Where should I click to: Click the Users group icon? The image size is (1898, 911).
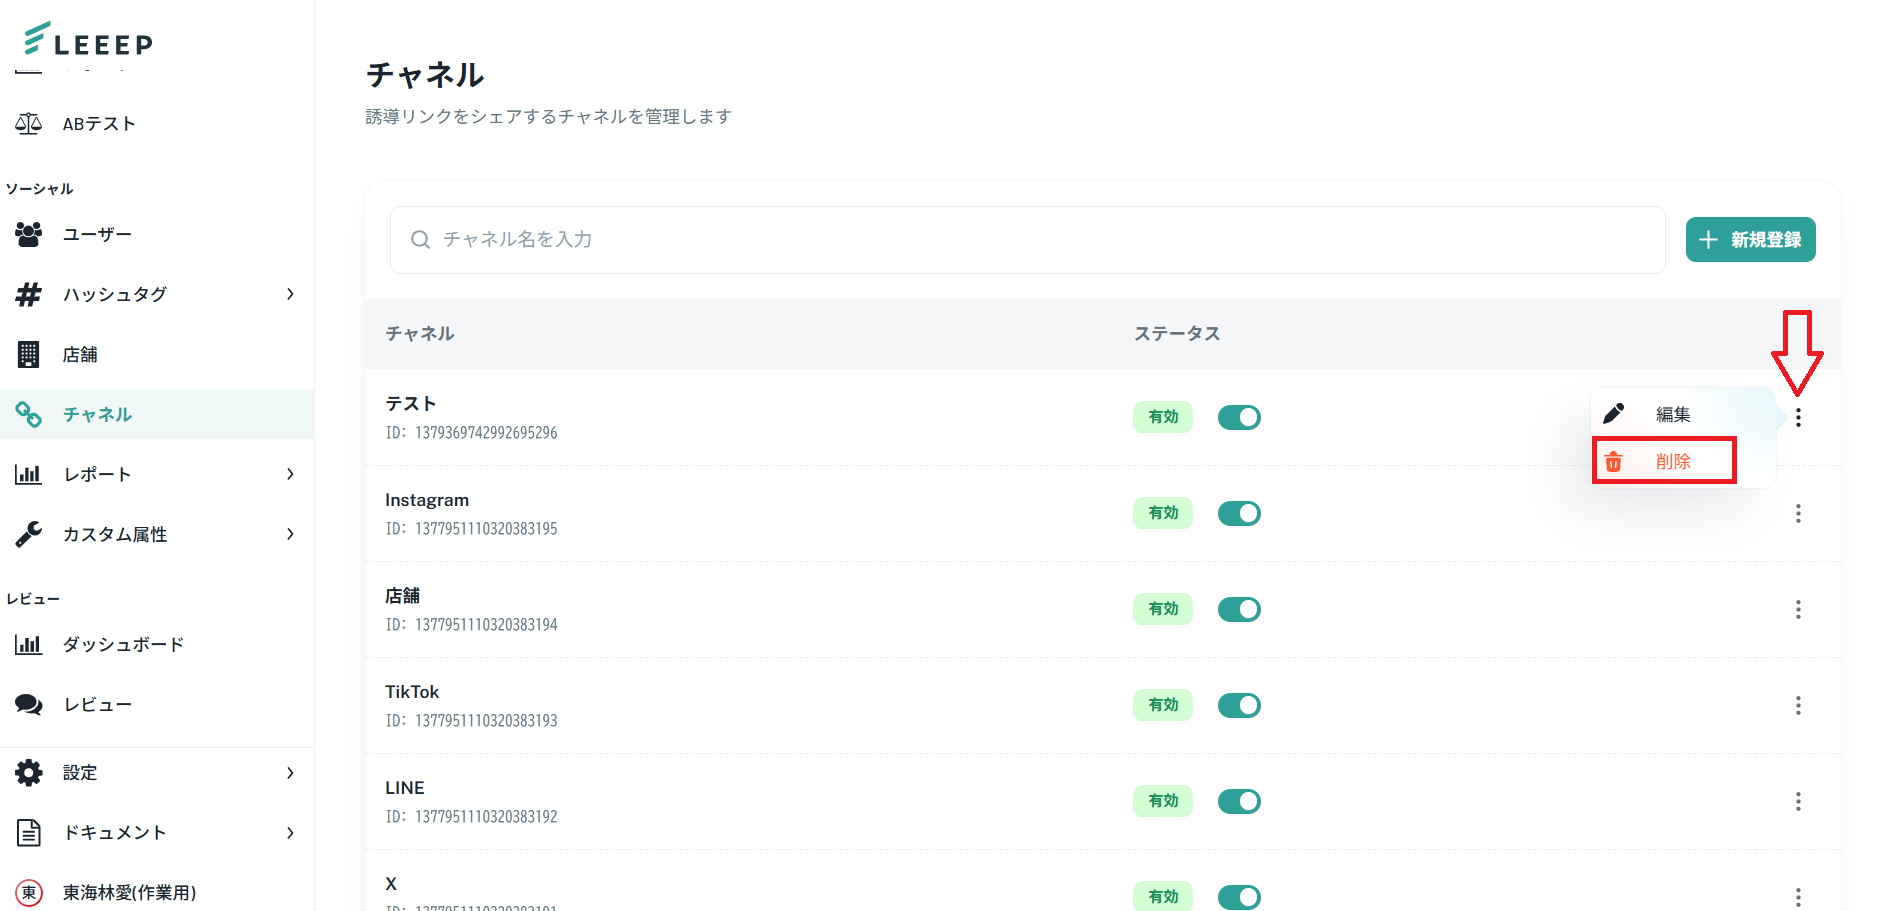click(29, 234)
